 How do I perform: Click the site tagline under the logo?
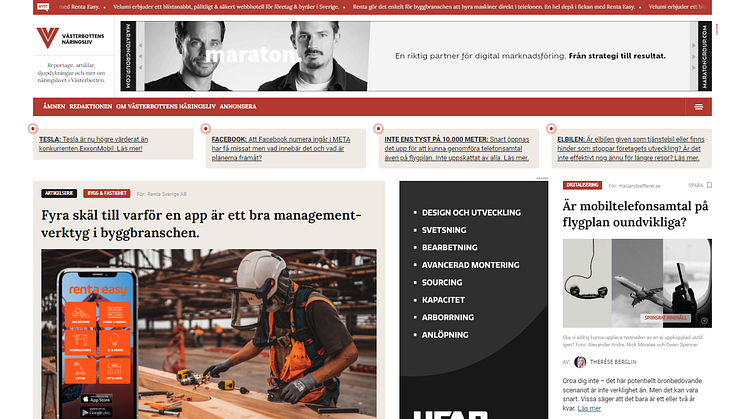click(x=71, y=73)
